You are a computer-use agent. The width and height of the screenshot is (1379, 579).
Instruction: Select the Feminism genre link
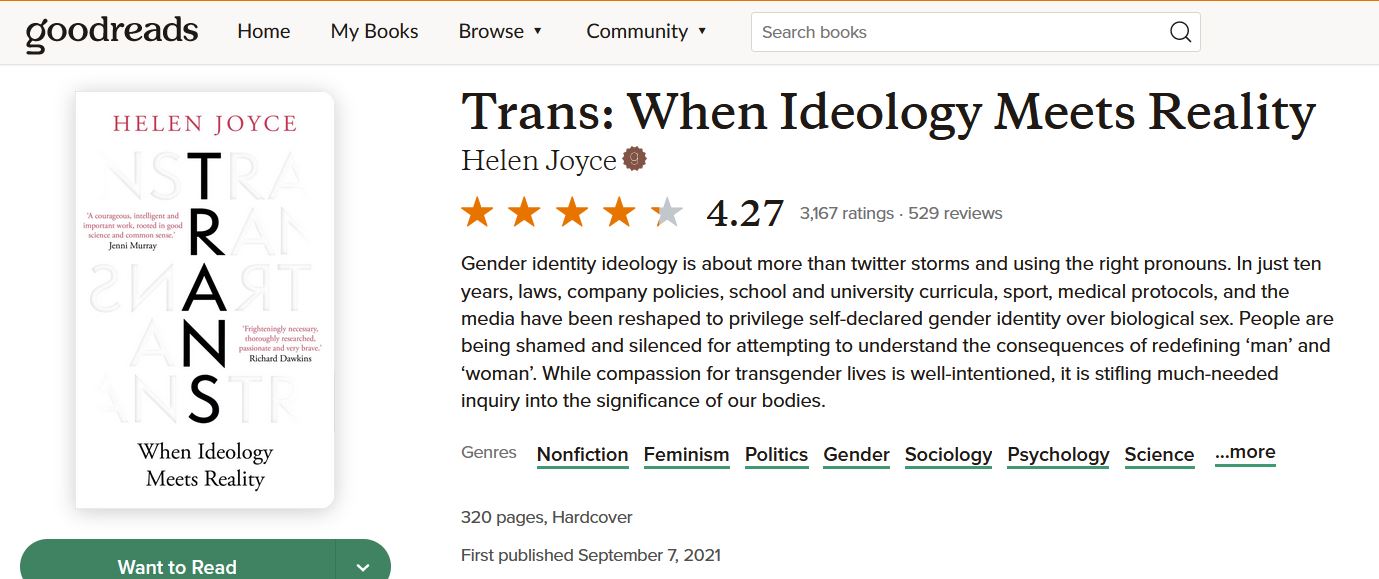point(686,455)
